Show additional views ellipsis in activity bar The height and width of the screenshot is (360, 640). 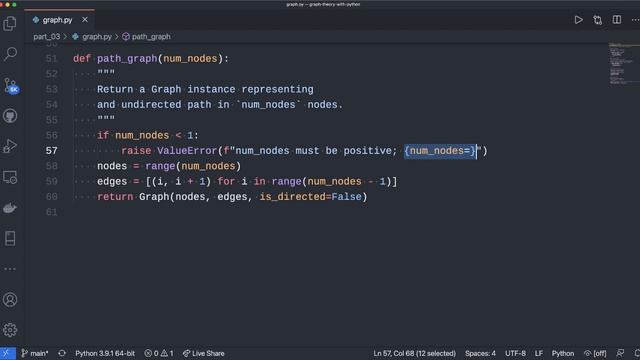pos(10,269)
